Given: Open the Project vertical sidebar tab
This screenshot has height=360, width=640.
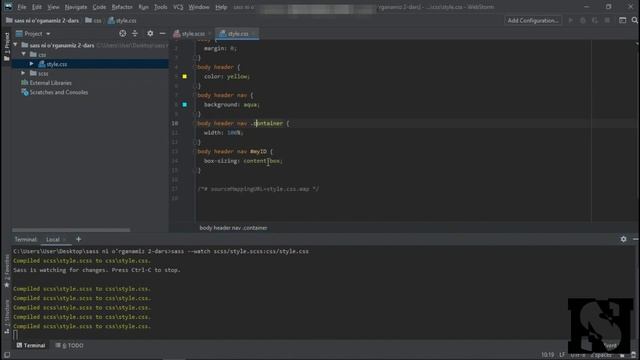Looking at the screenshot, I should pos(6,47).
